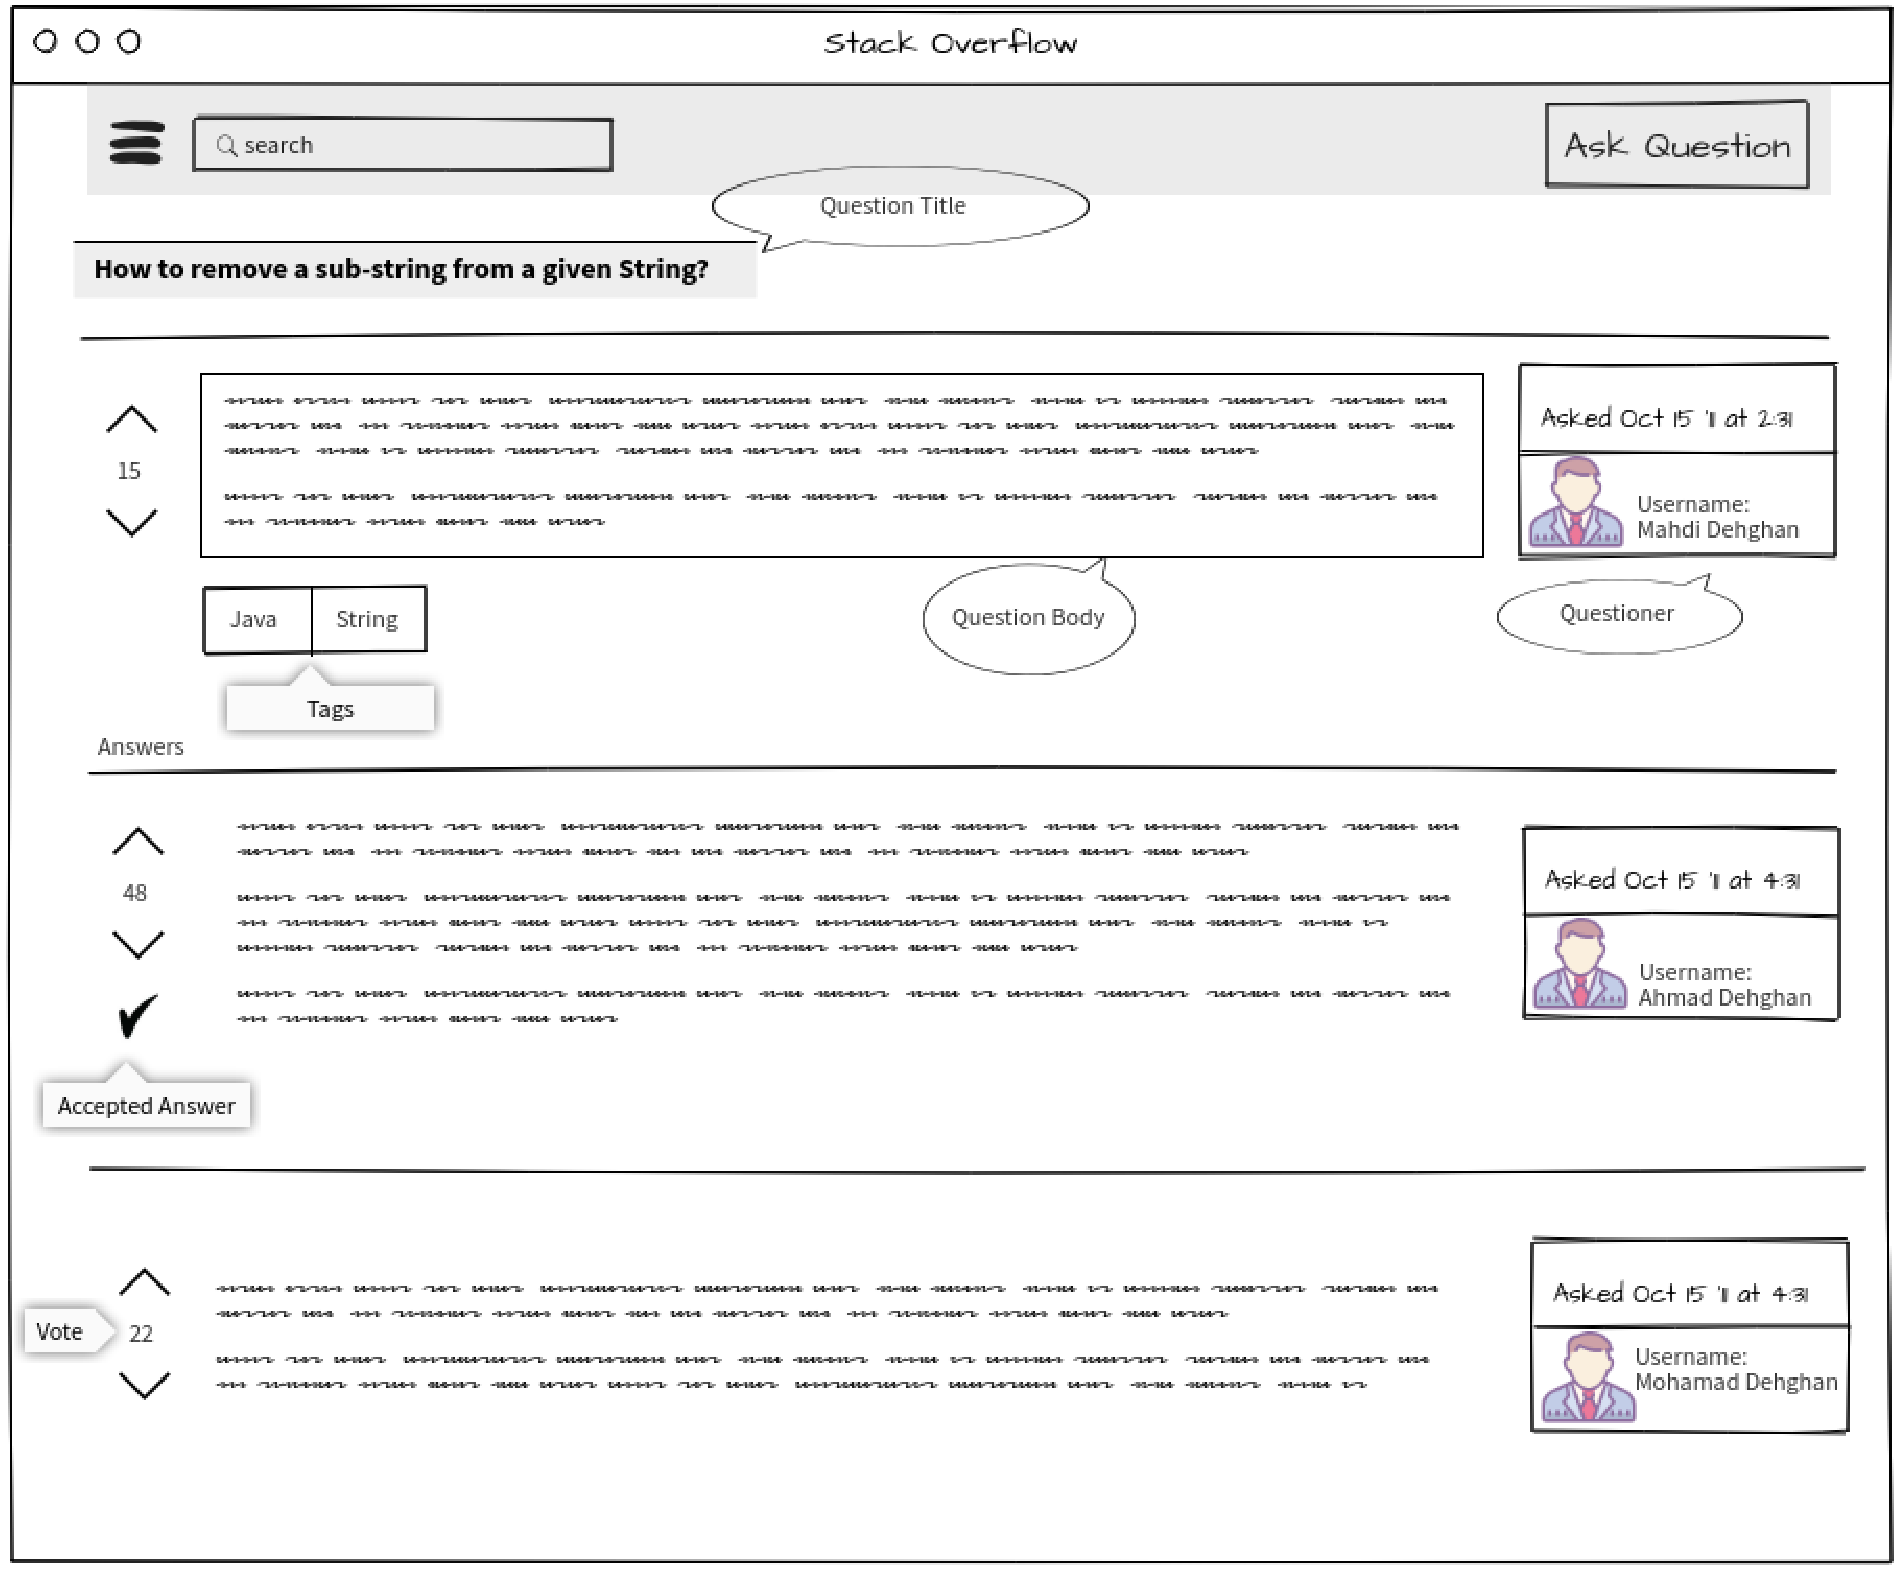The image size is (1904, 1569).
Task: Open the hamburger menu icon
Action: click(137, 143)
